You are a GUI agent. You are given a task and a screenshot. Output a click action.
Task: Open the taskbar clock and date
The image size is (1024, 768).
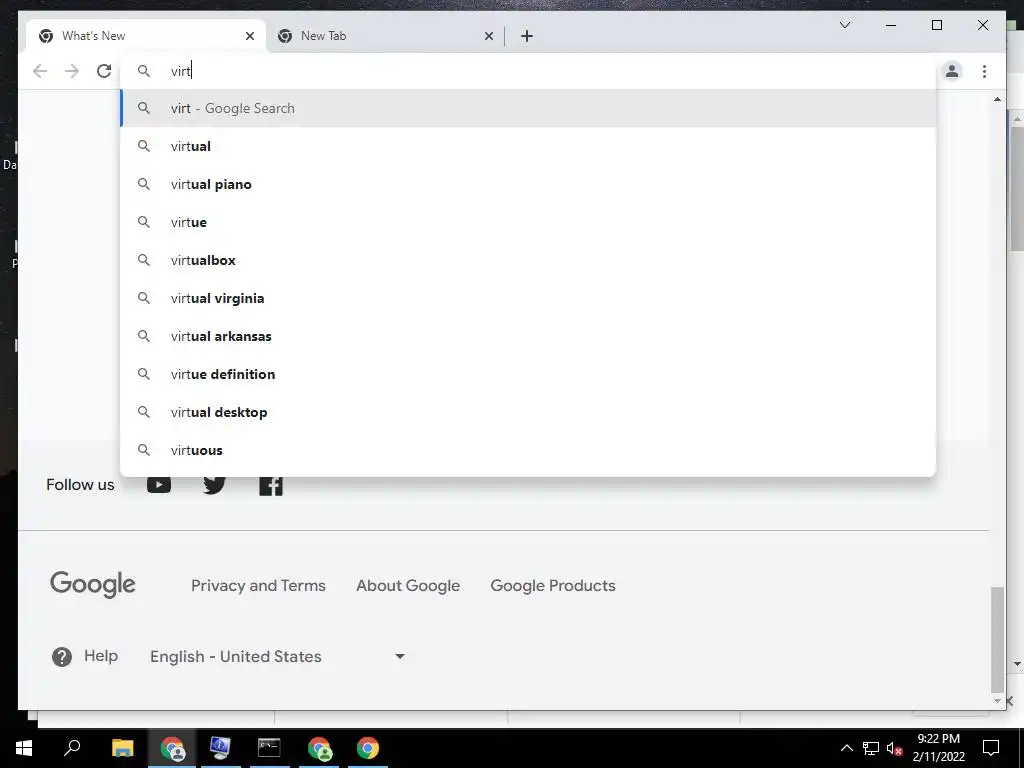(x=938, y=748)
